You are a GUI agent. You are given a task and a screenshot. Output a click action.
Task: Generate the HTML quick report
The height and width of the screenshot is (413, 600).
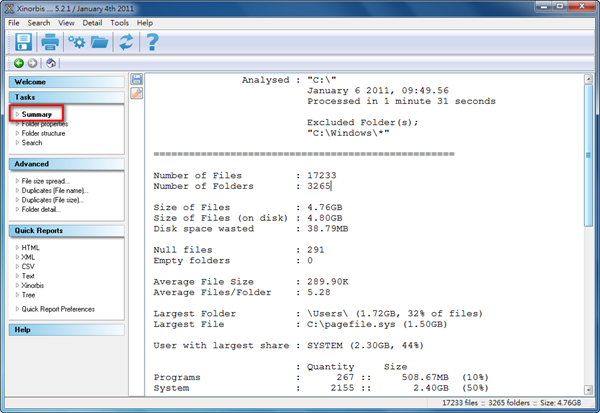pyautogui.click(x=31, y=247)
